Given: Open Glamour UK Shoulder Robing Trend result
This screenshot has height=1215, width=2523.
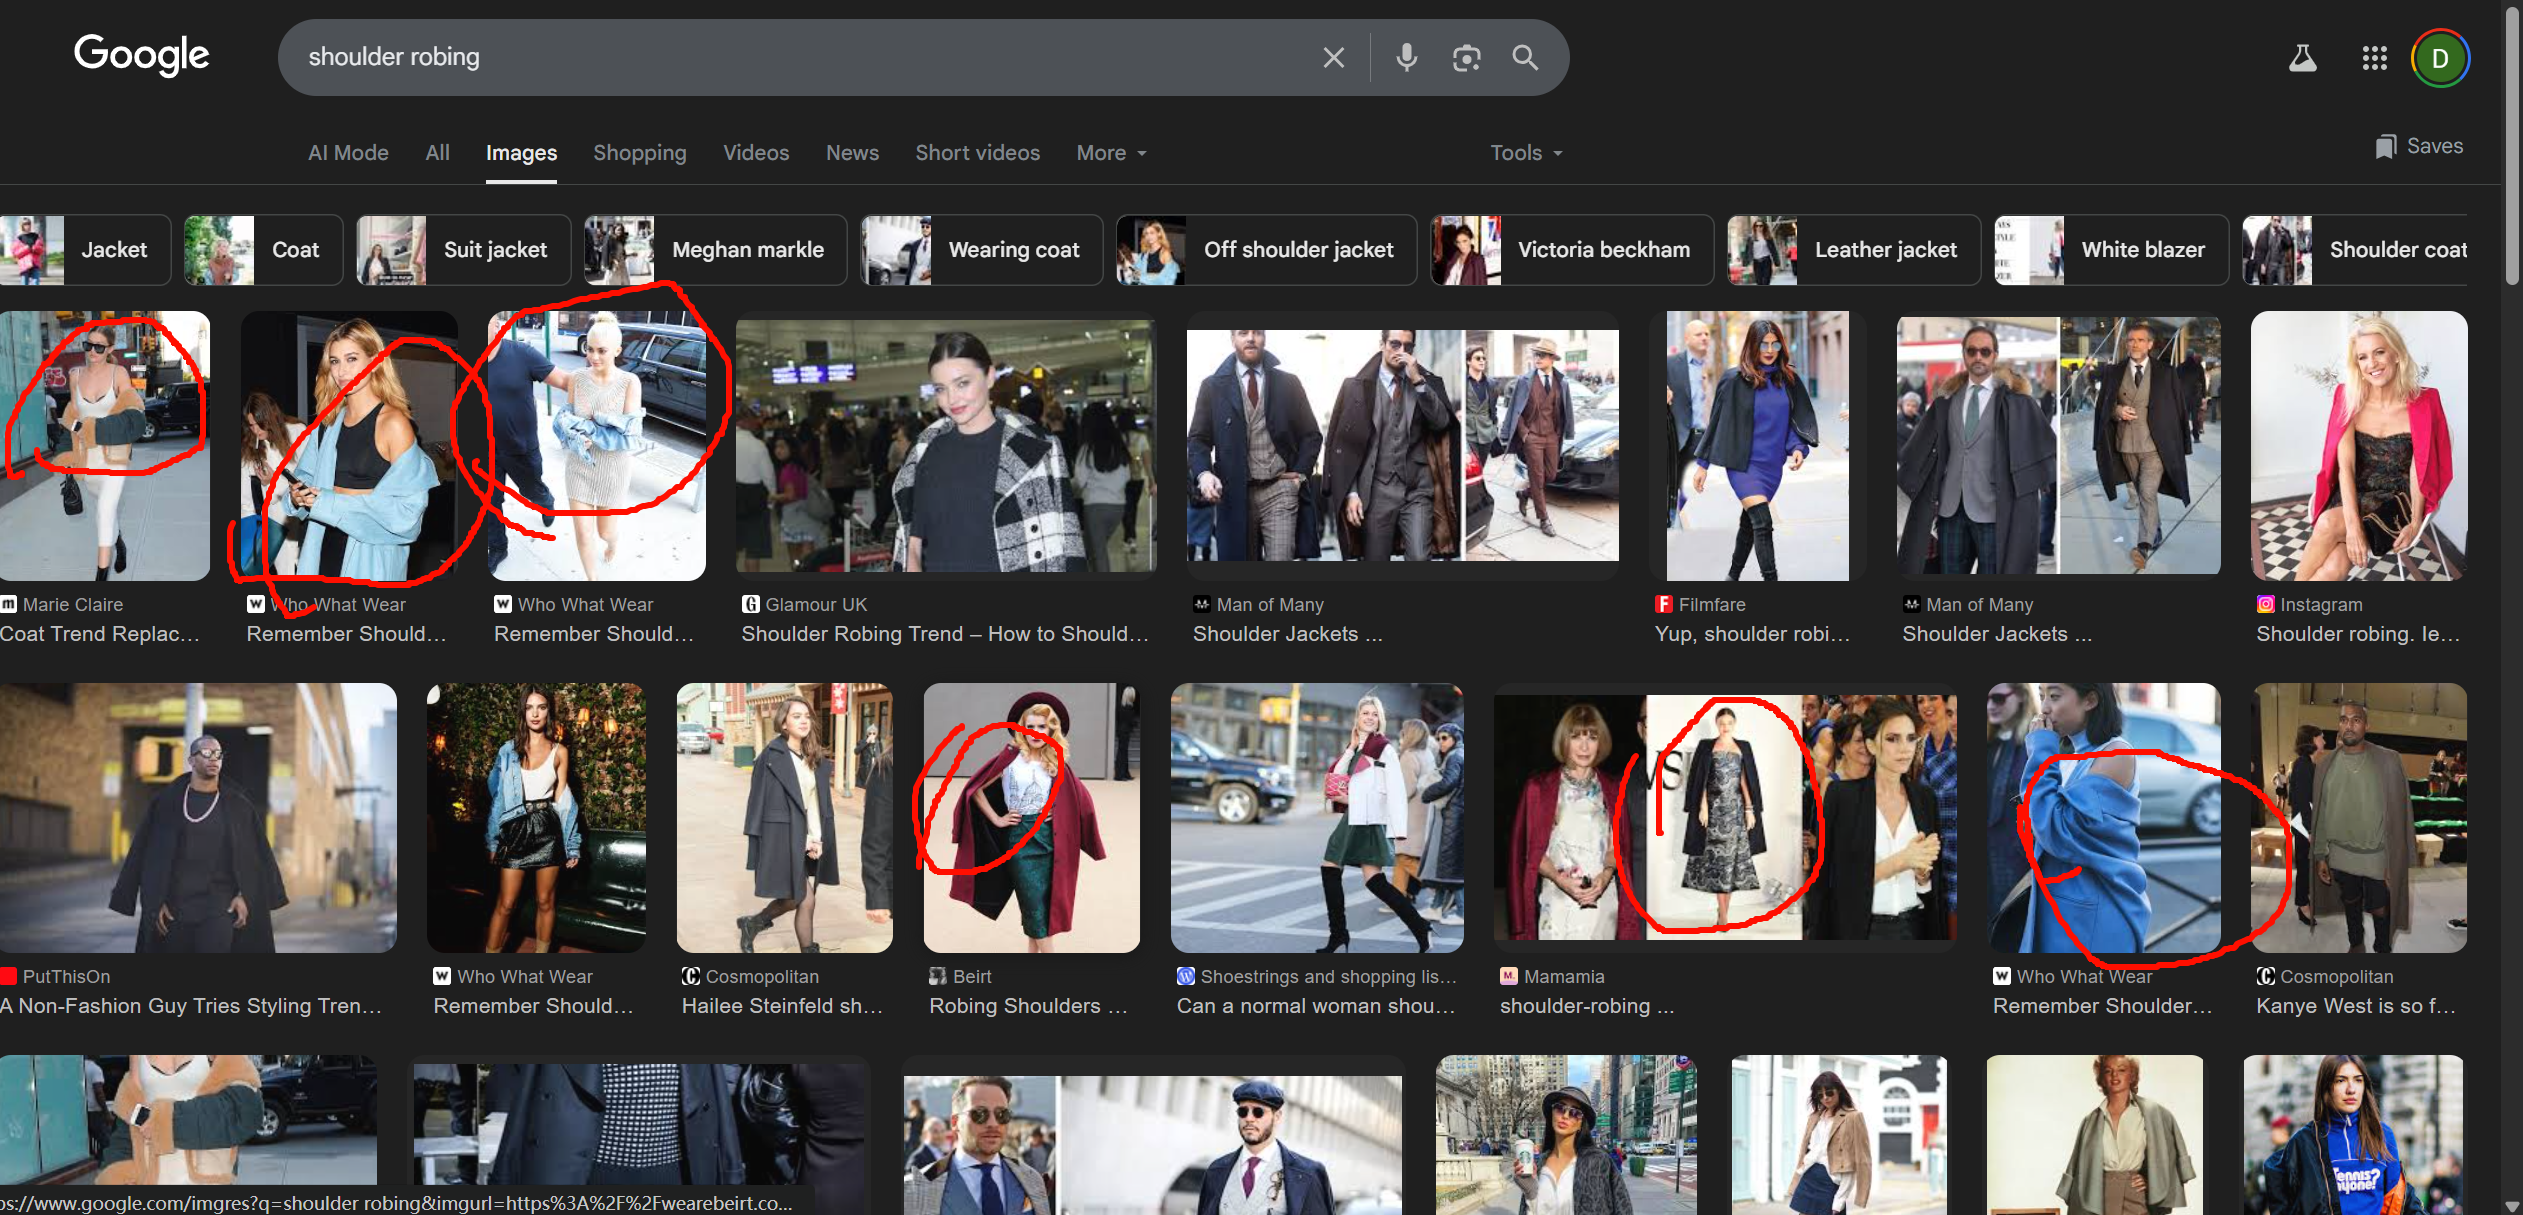Looking at the screenshot, I should pos(945,445).
